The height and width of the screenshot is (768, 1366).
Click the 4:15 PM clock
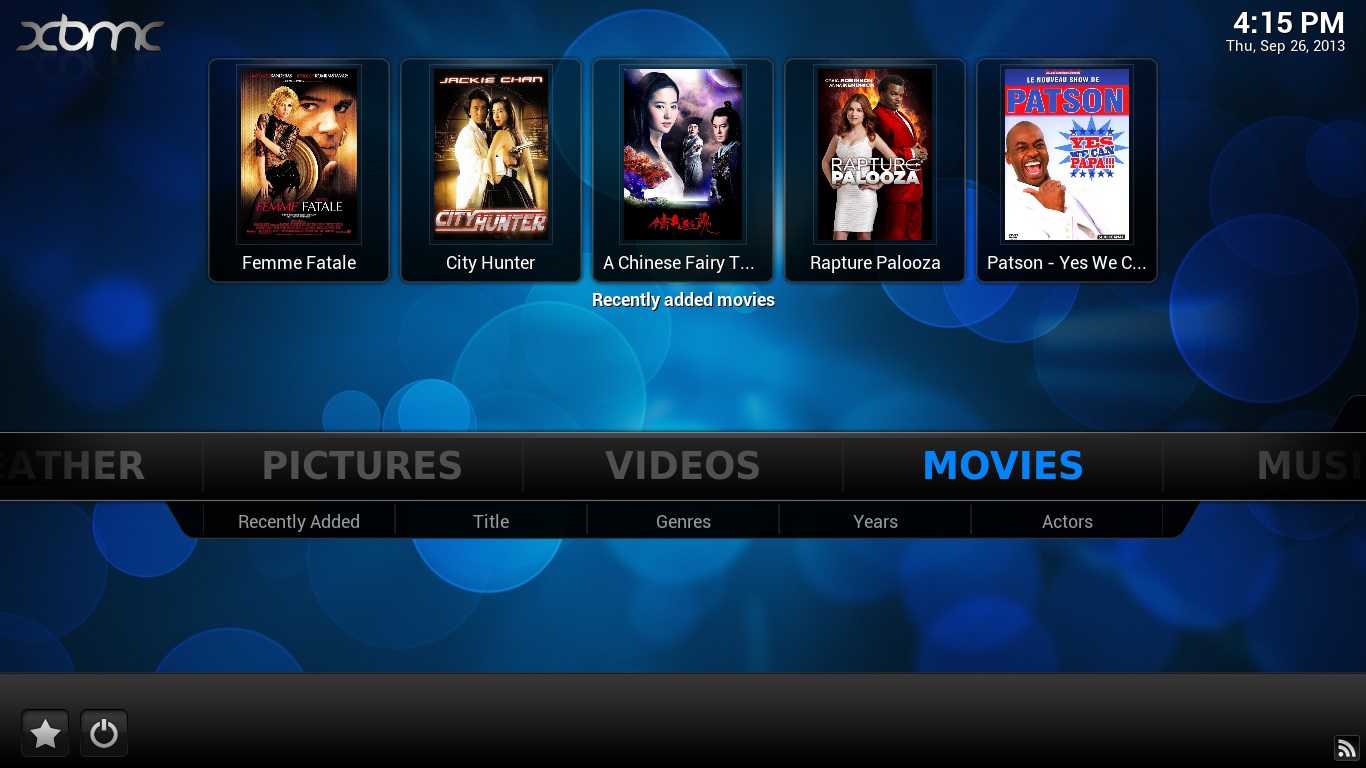point(1288,22)
